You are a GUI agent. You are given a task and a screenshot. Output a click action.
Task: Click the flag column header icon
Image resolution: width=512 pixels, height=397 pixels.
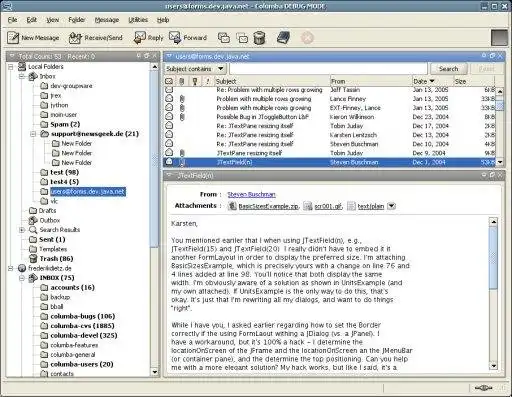pyautogui.click(x=195, y=81)
